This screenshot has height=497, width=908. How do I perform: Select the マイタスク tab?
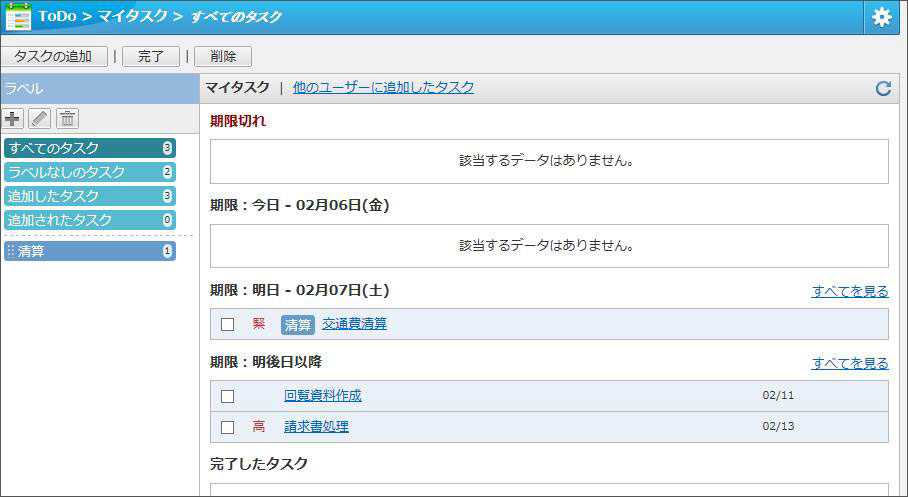237,88
